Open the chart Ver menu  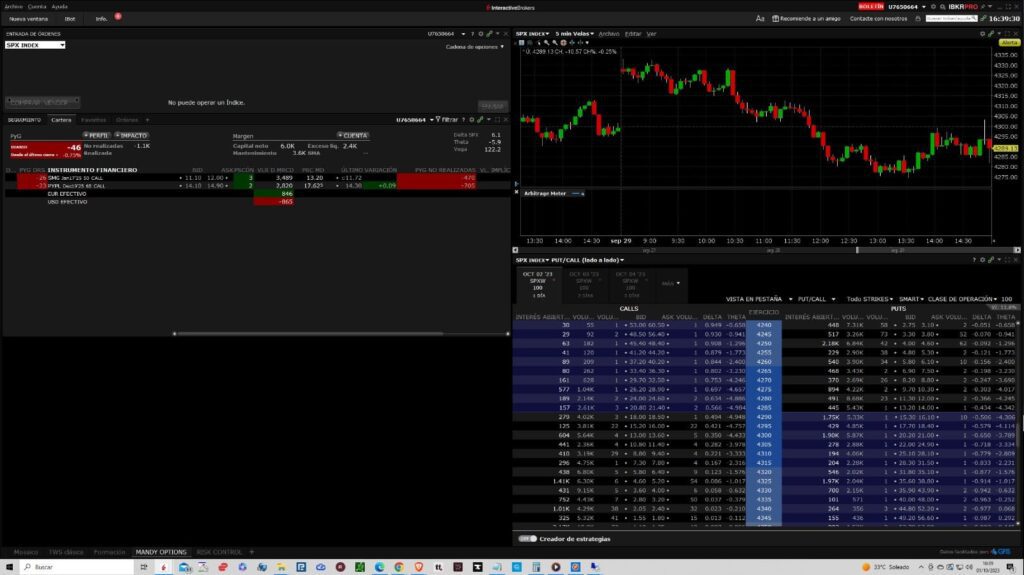(651, 34)
